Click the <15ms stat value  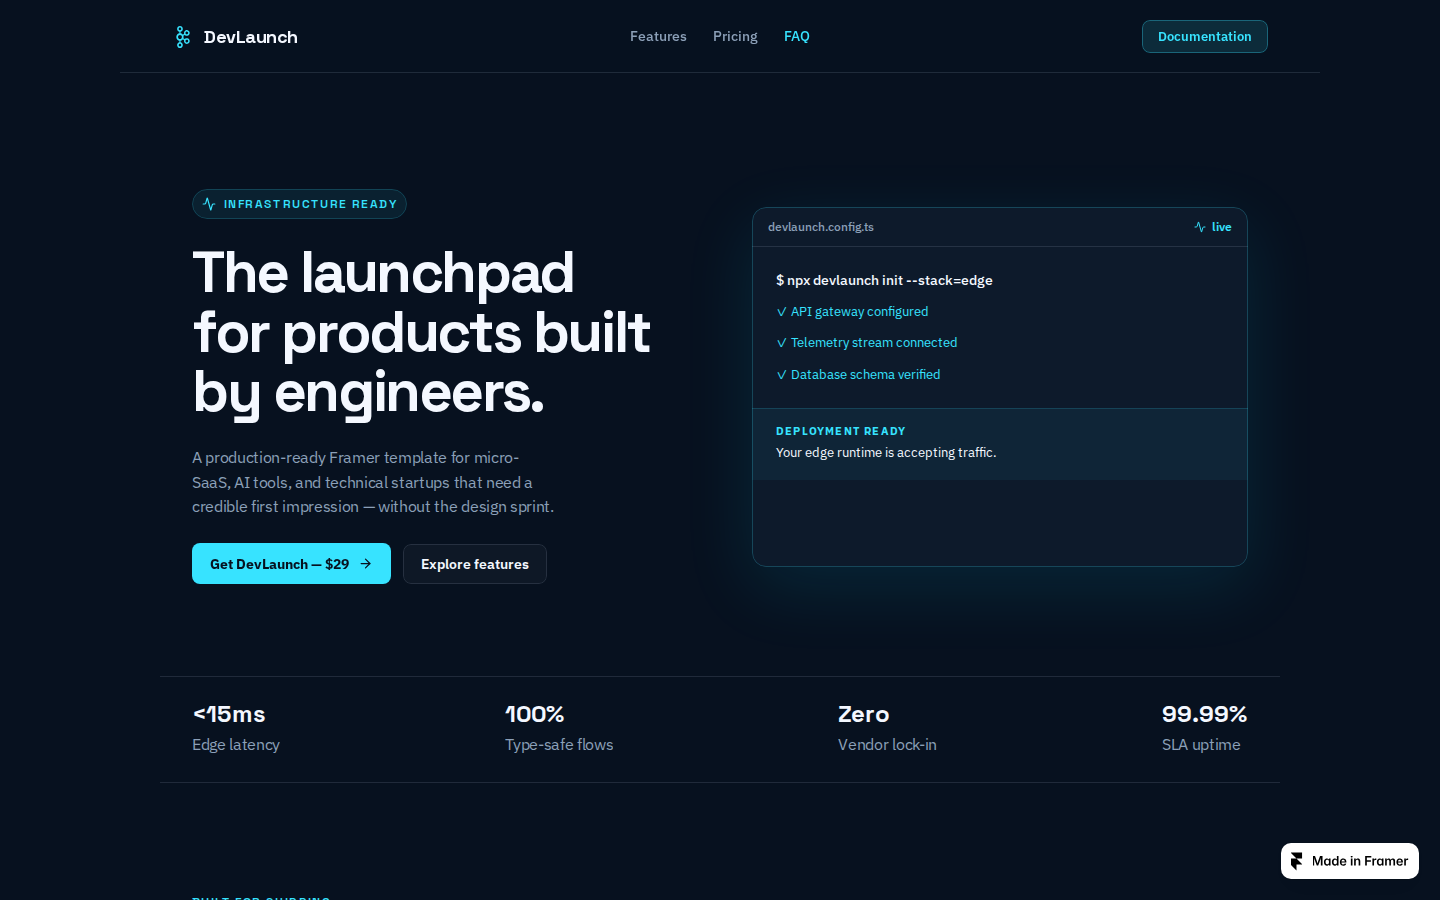[x=229, y=714]
